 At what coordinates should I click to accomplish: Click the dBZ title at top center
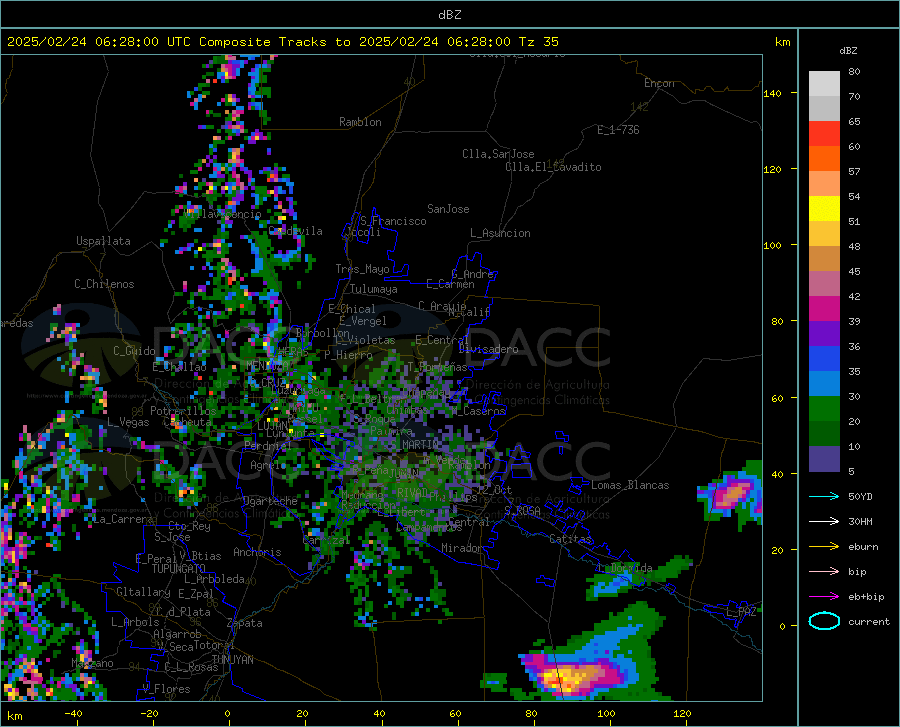449,15
